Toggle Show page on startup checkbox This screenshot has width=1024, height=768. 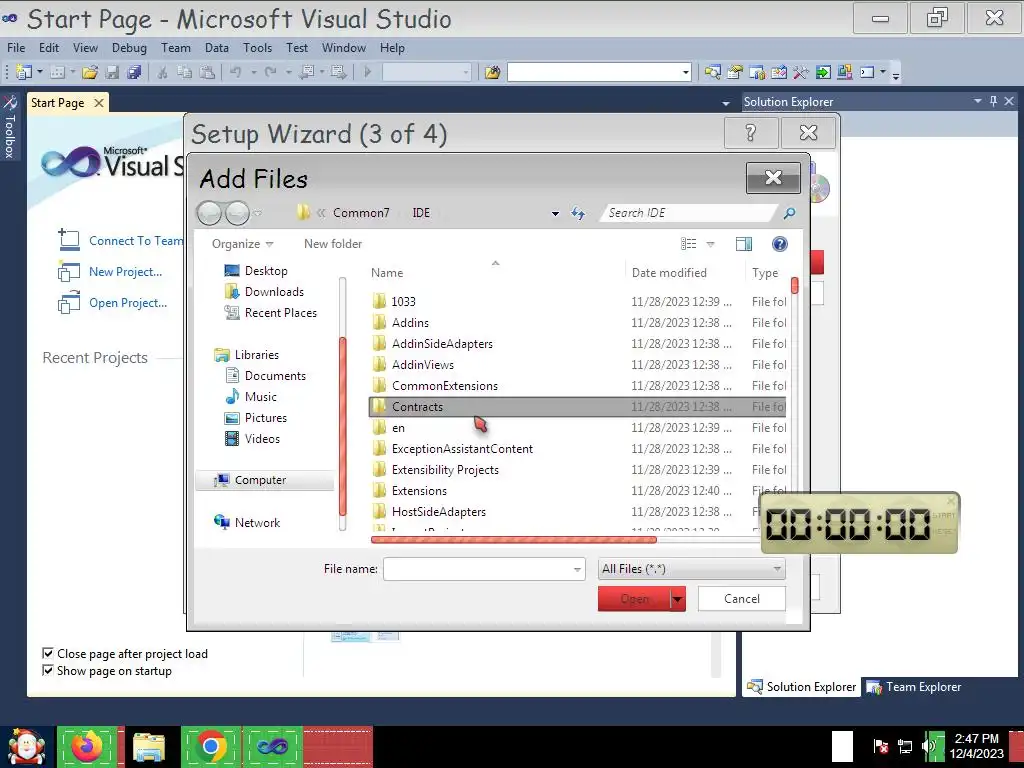48,670
